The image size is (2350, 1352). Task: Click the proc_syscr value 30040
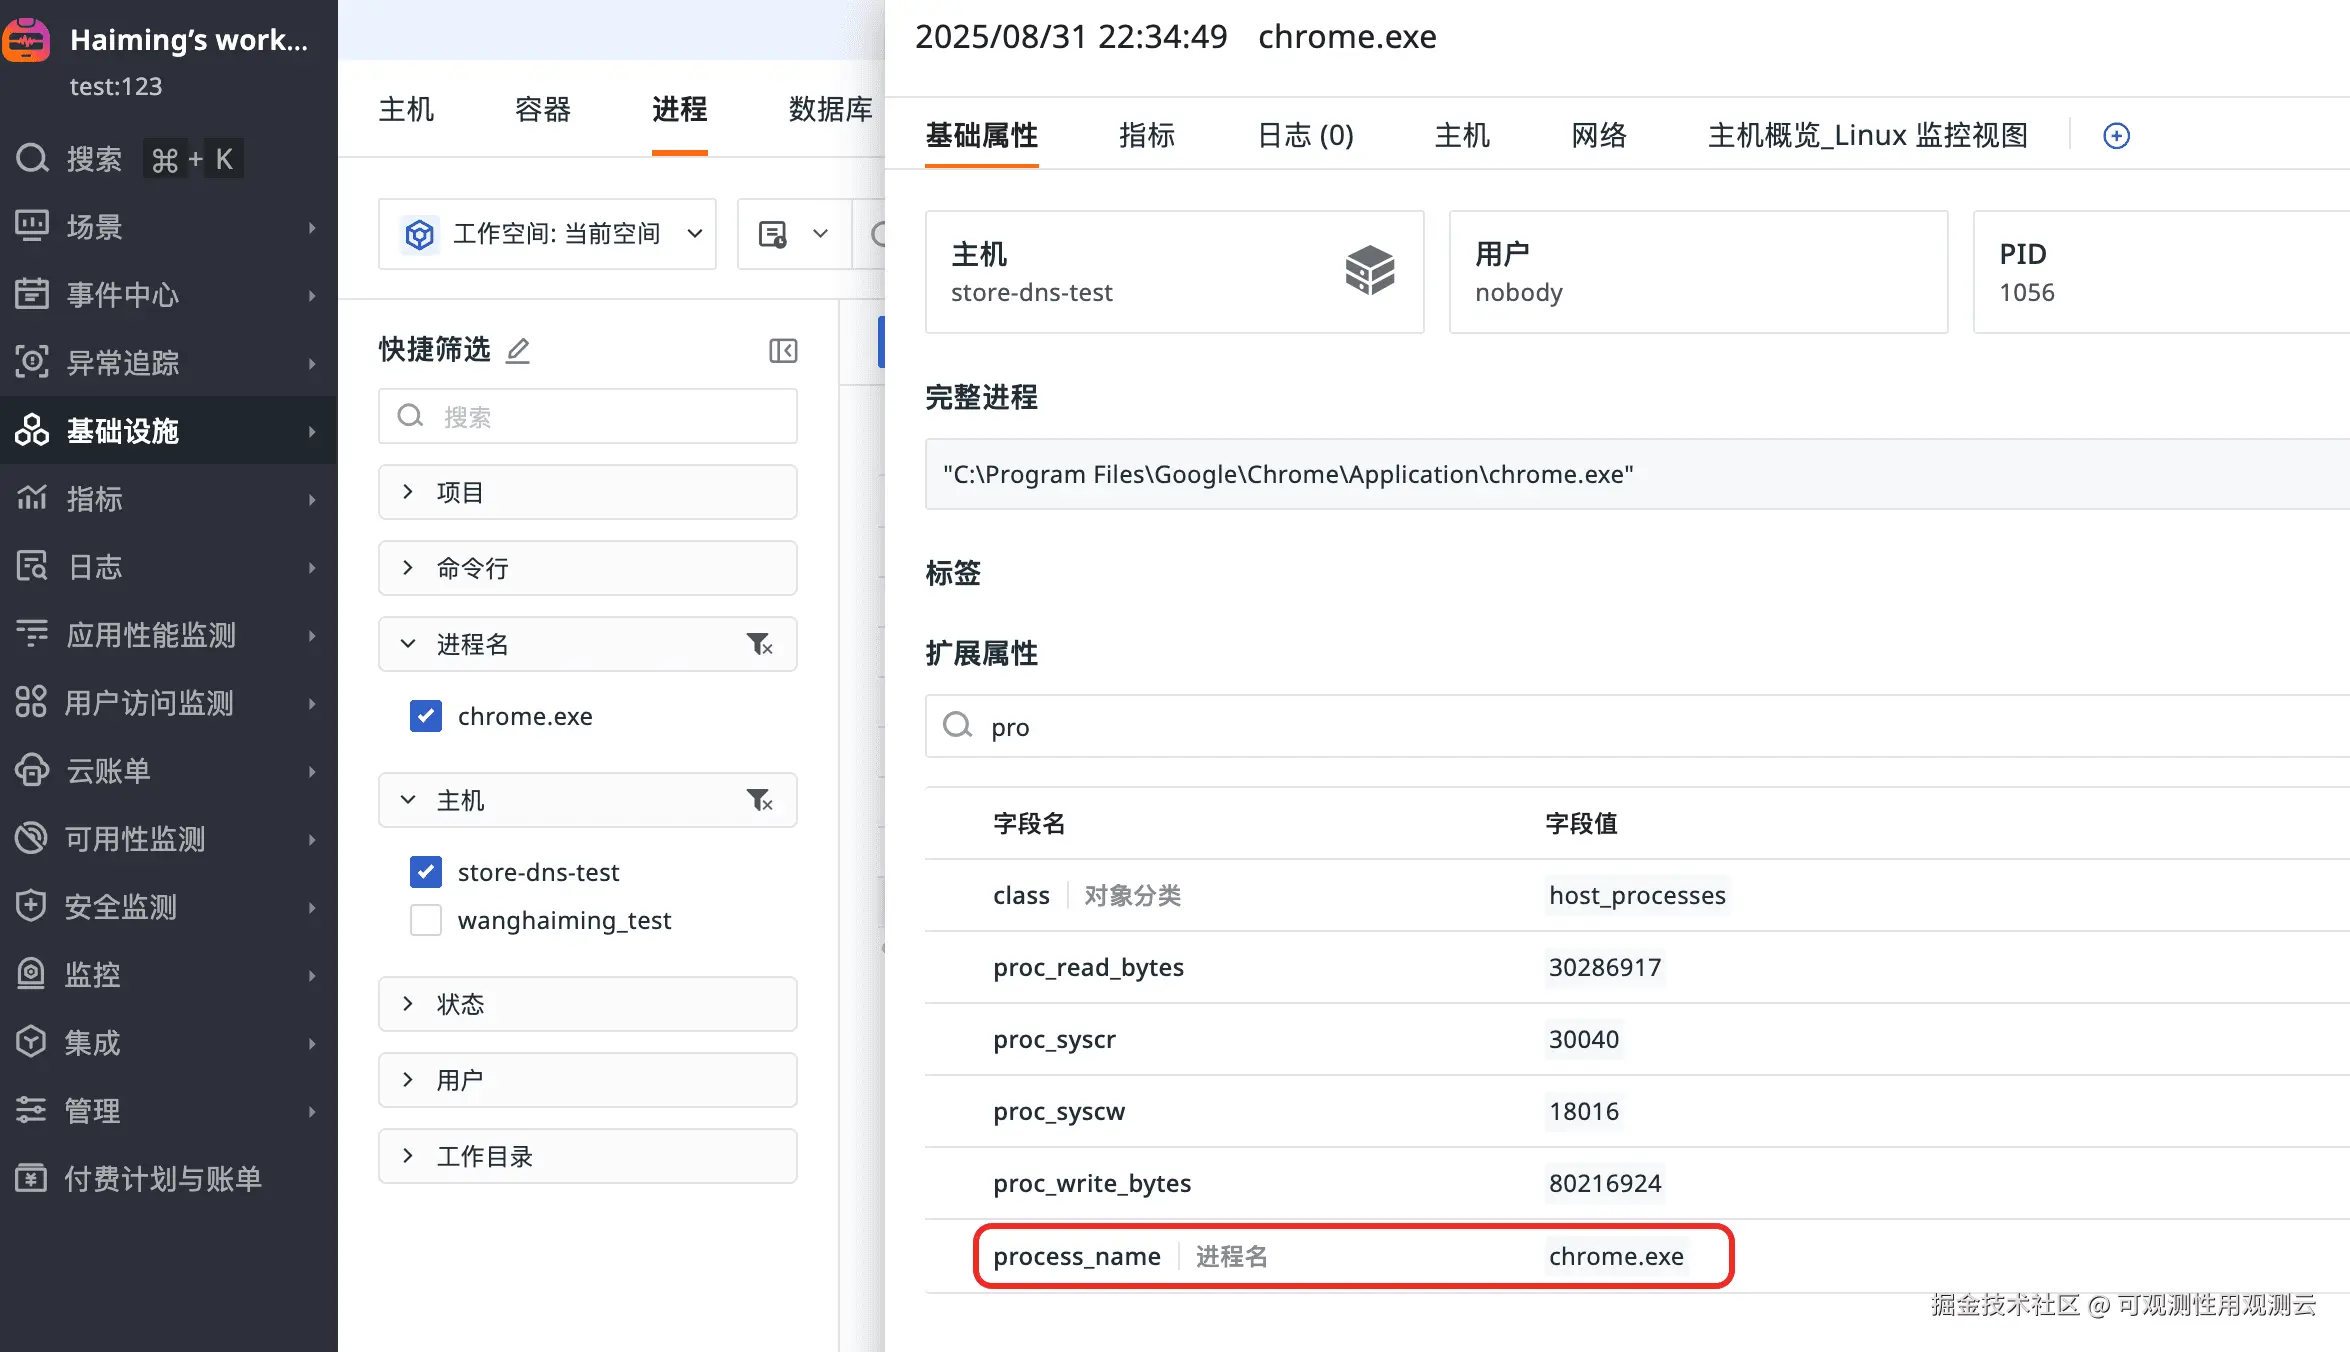coord(1584,1039)
